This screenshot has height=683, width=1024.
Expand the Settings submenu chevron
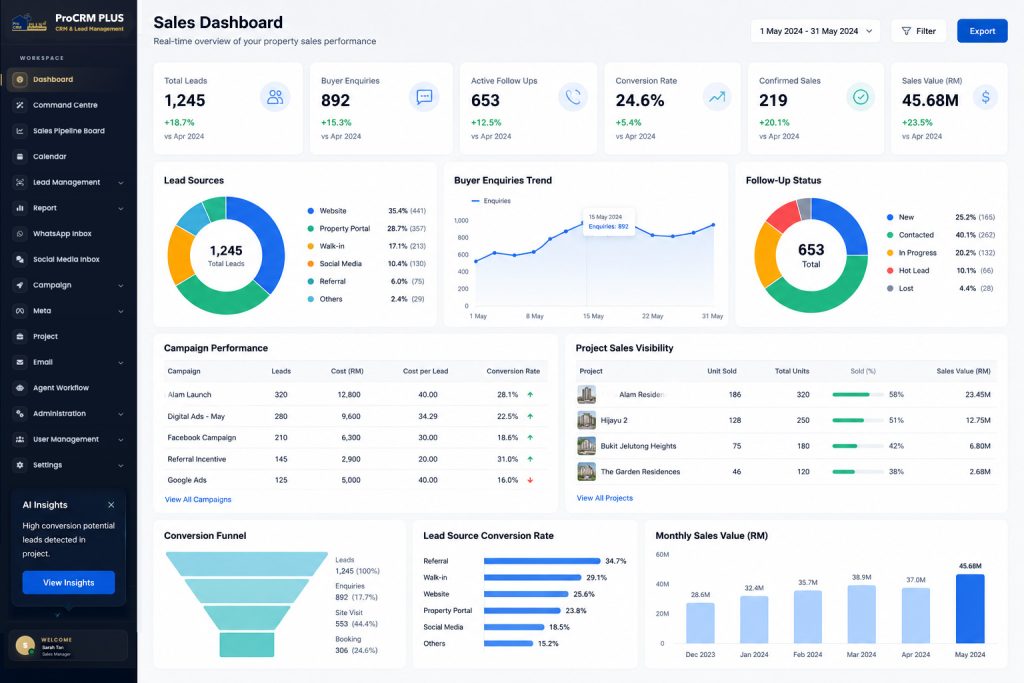coord(121,466)
